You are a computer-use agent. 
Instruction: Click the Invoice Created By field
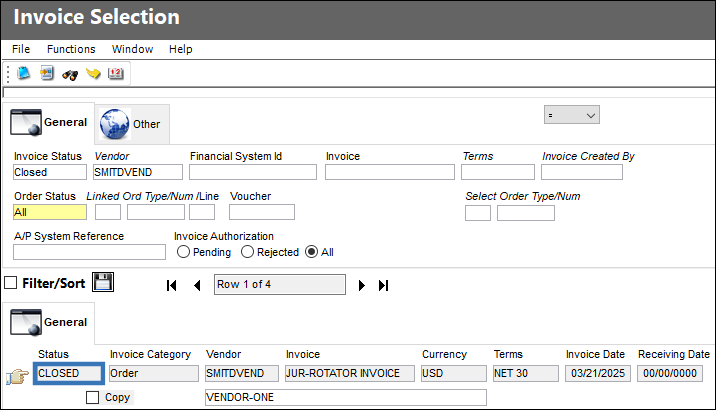[x=582, y=172]
